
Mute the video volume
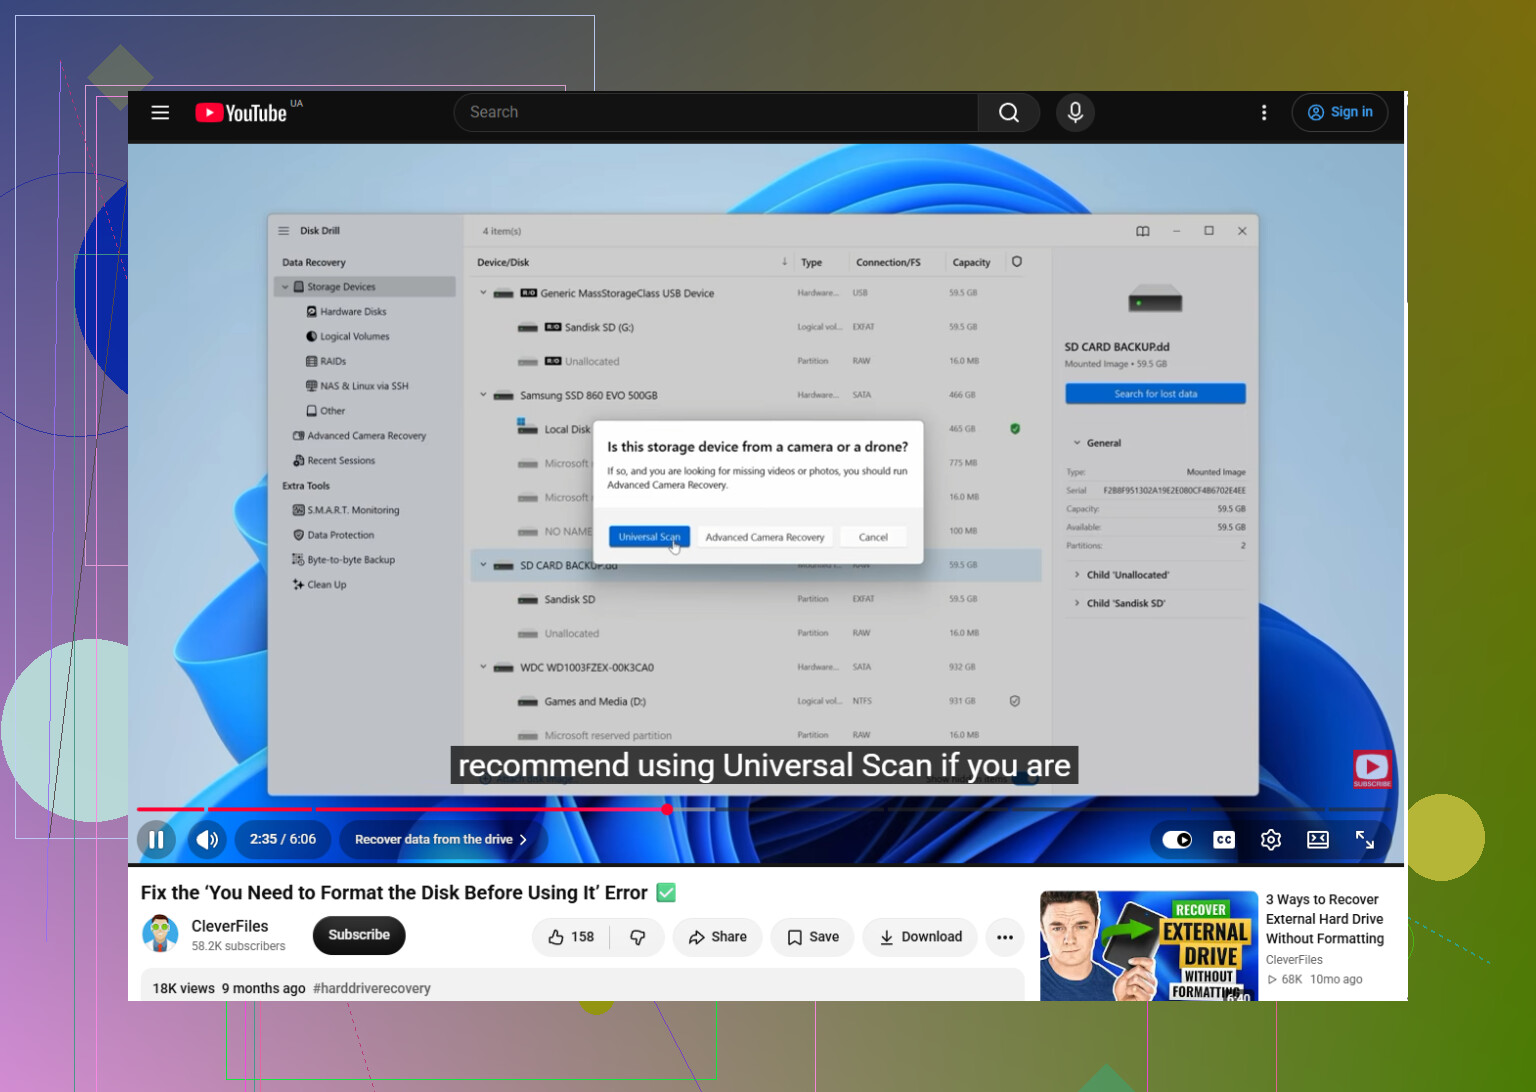point(207,840)
